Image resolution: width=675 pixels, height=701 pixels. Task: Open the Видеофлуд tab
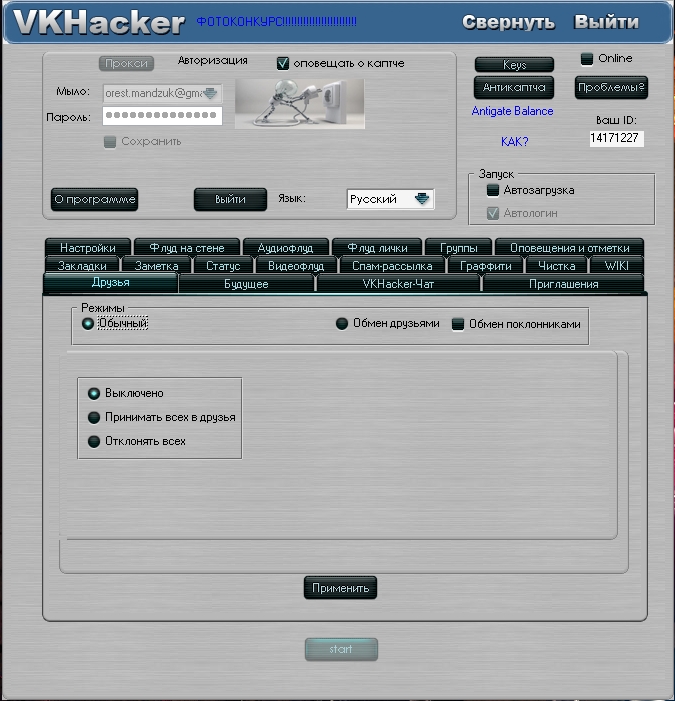(296, 266)
